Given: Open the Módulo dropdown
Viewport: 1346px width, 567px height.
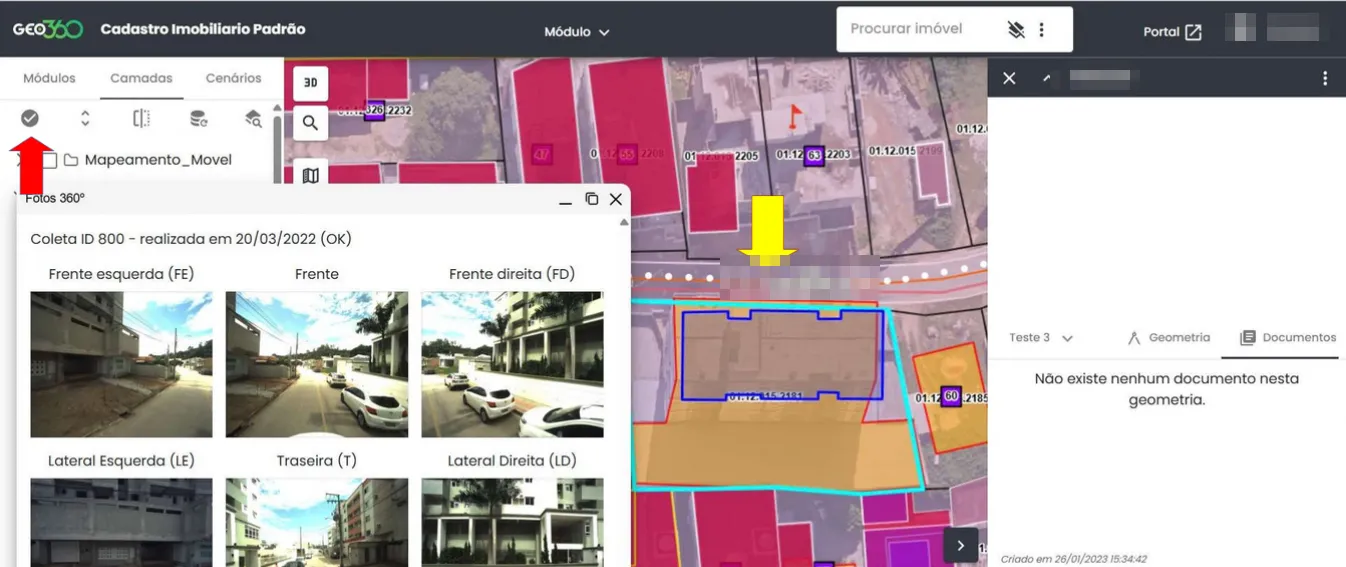Looking at the screenshot, I should 577,32.
